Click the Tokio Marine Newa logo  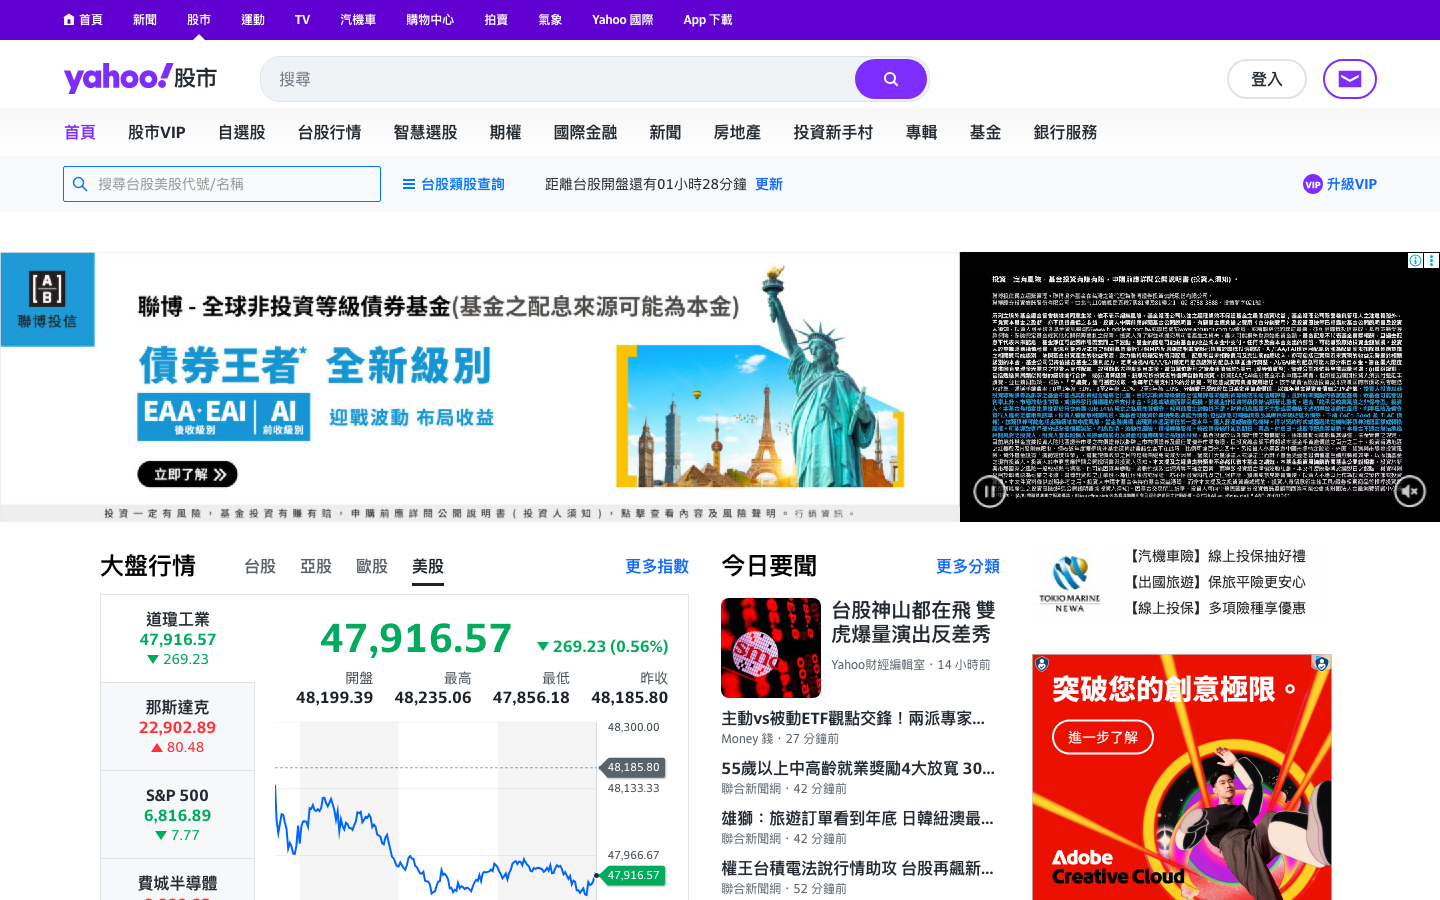click(1069, 583)
